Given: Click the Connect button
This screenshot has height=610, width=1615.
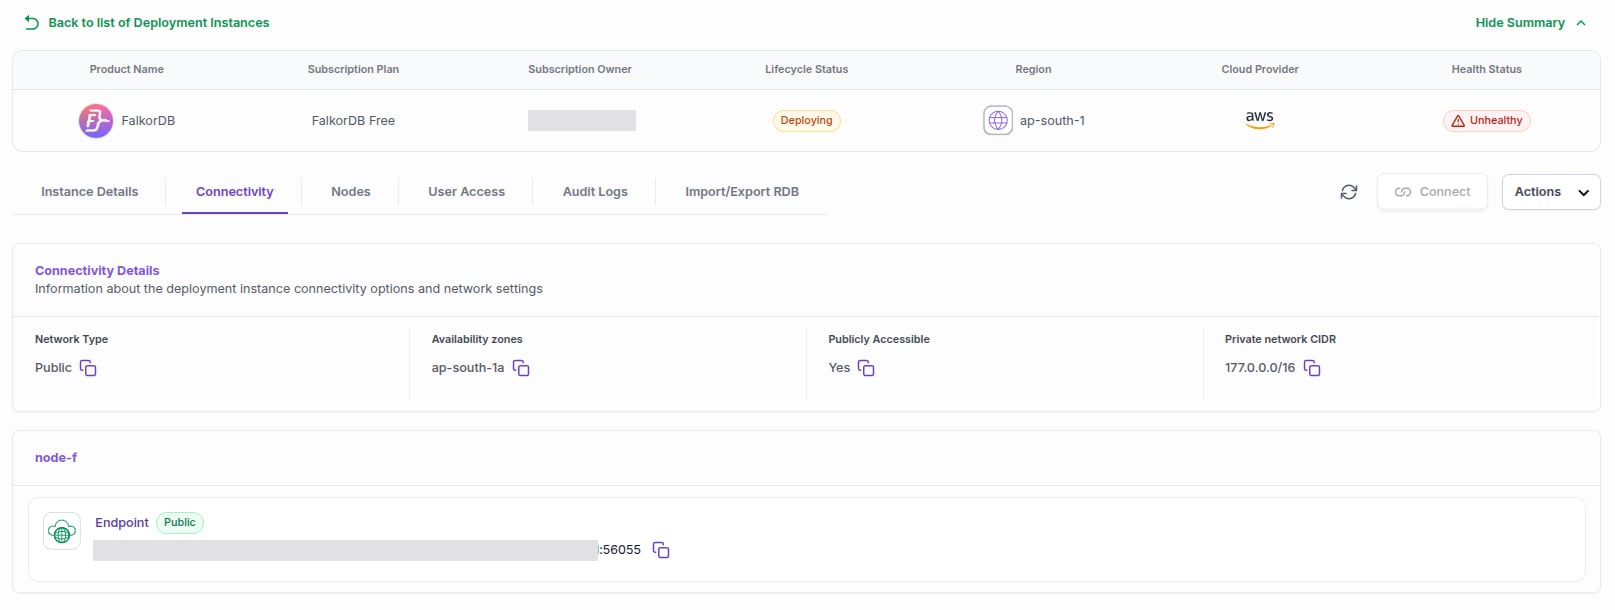Looking at the screenshot, I should tap(1432, 192).
